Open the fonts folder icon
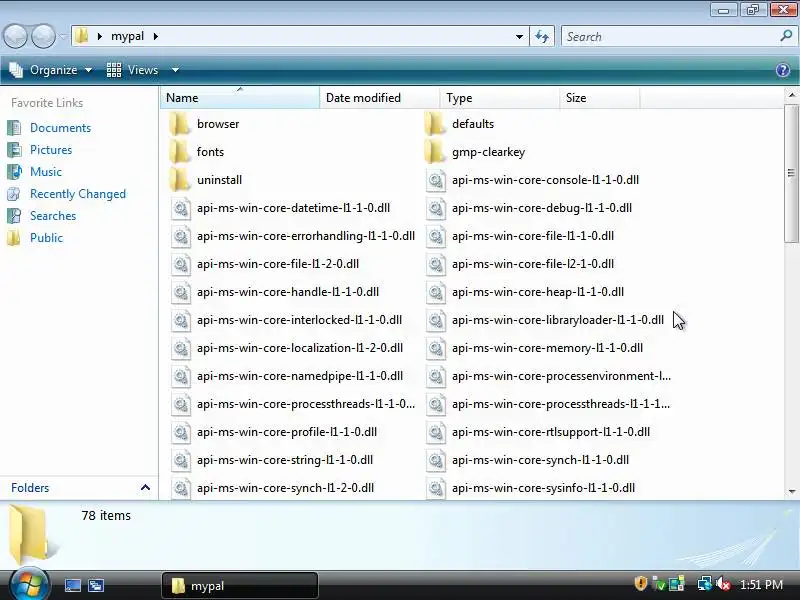 180,152
